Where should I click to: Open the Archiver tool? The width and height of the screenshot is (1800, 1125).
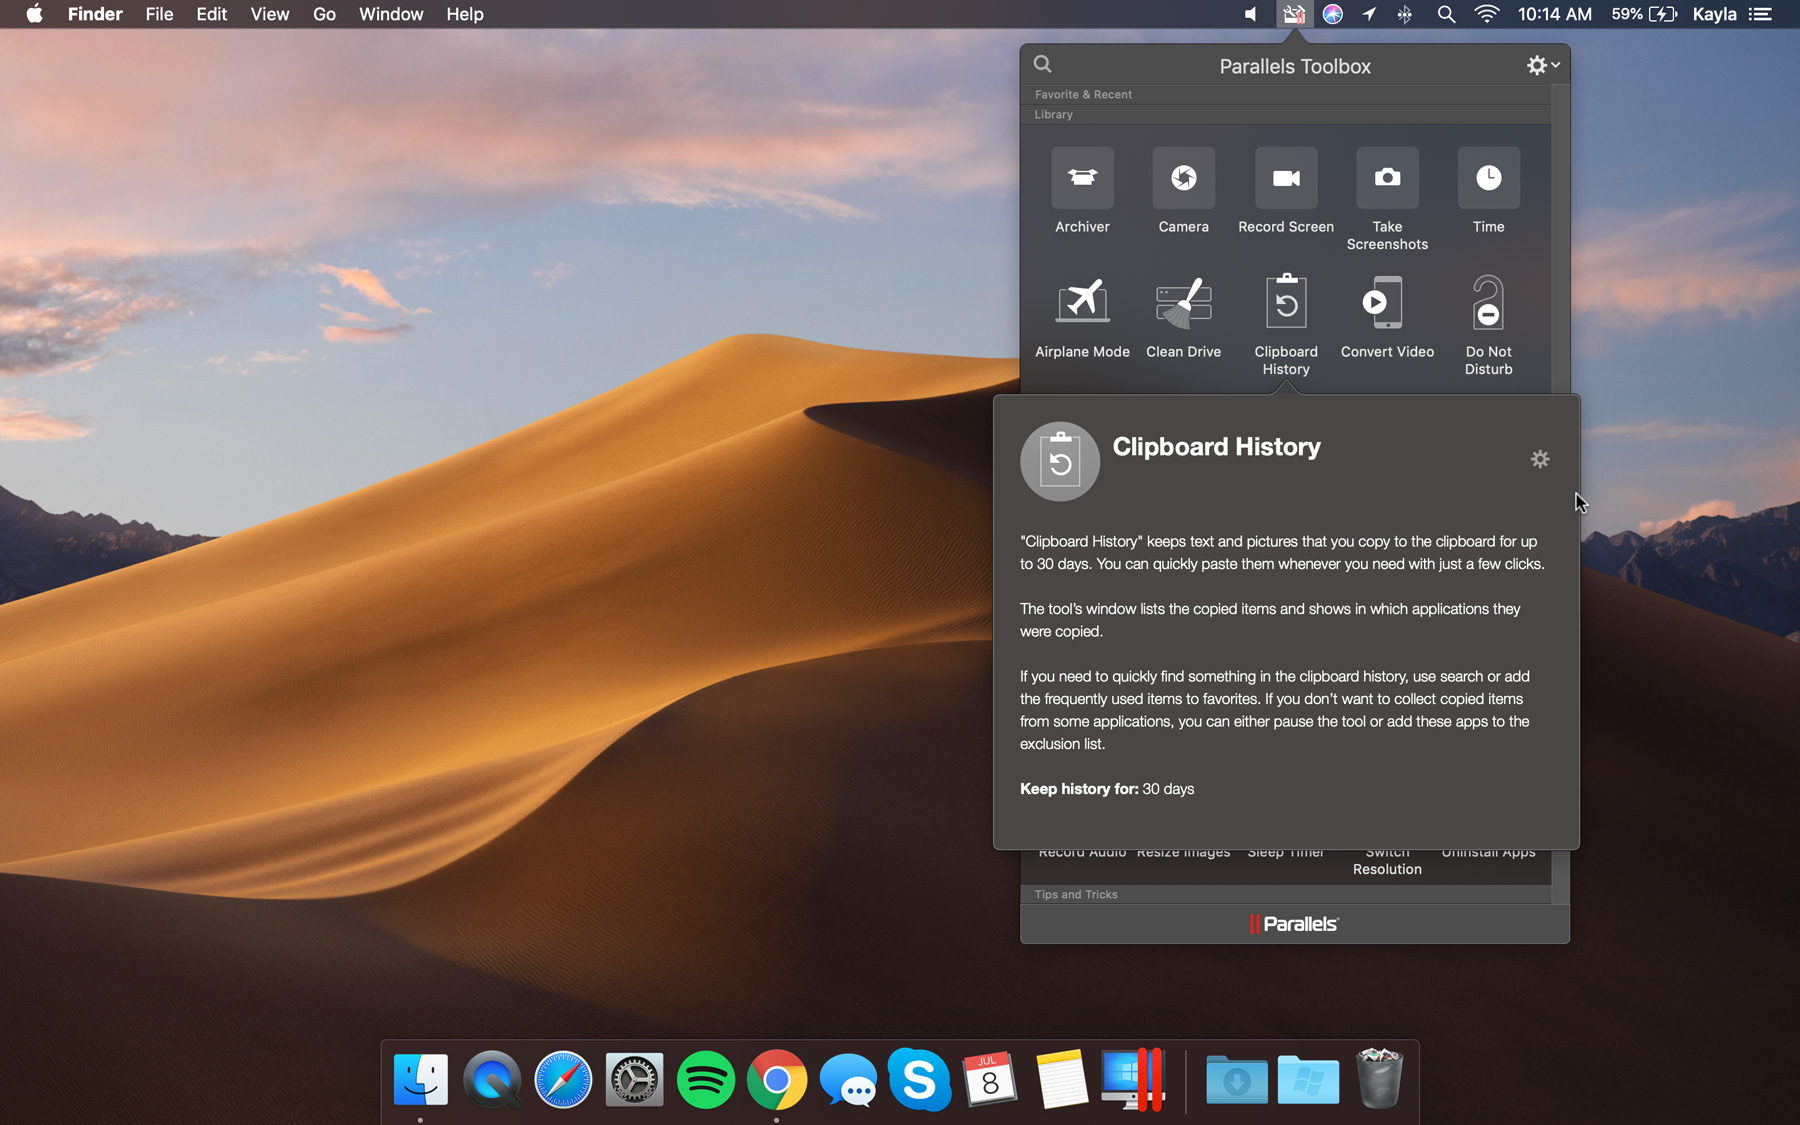coord(1082,179)
